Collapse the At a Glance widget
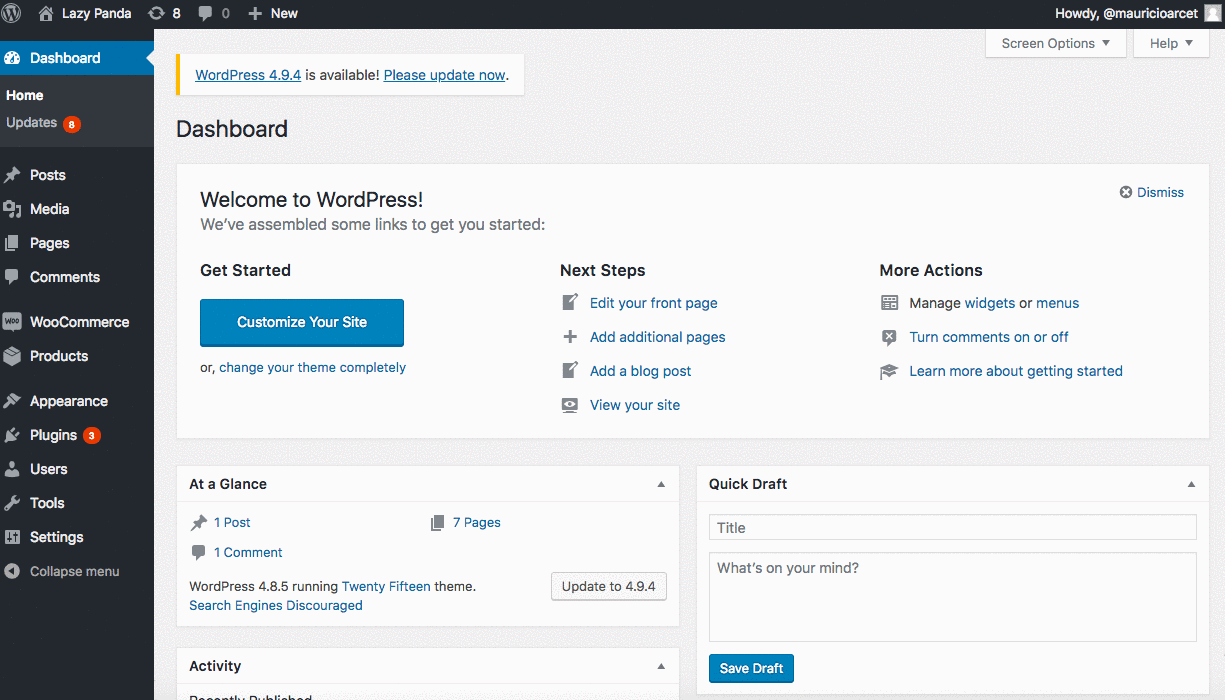This screenshot has width=1225, height=700. point(661,484)
